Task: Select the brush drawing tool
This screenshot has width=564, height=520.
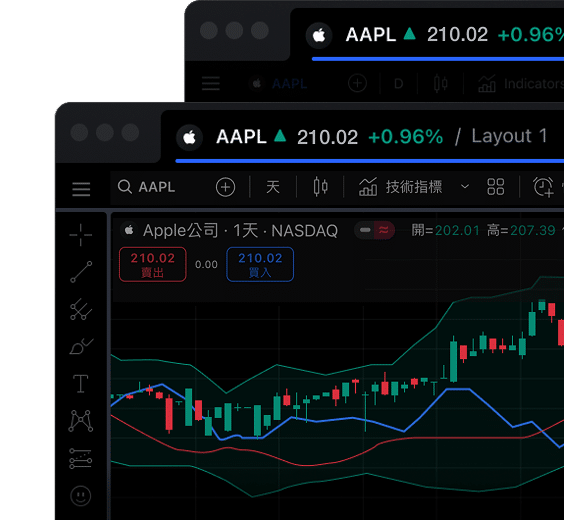Action: pos(81,347)
